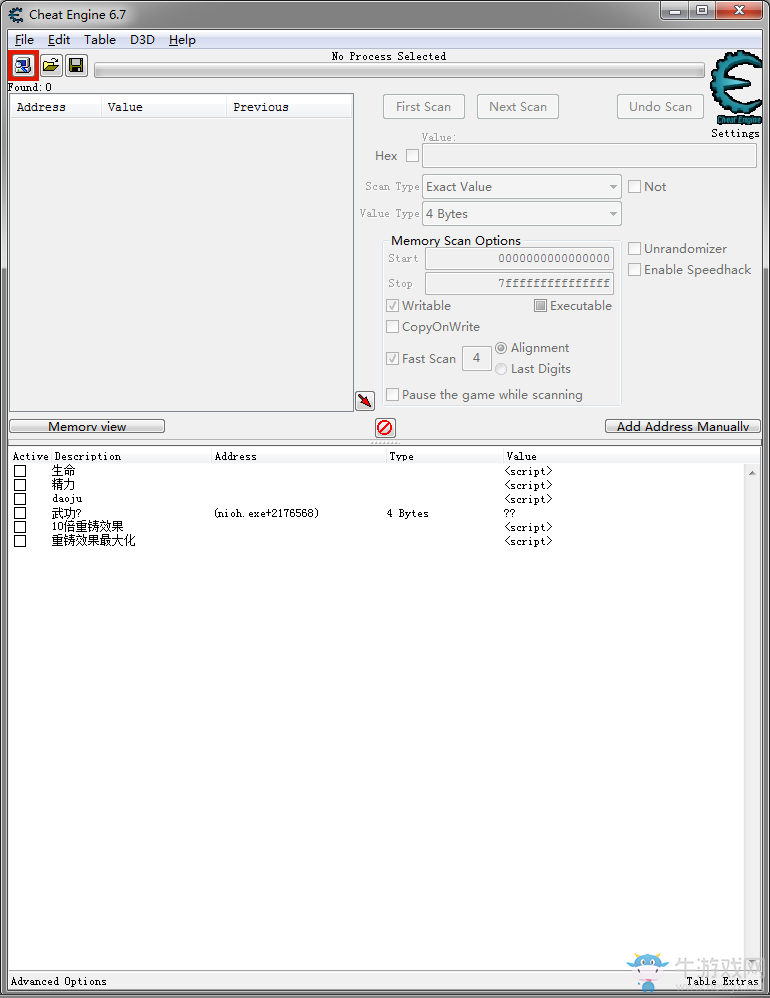Click the Description column header
The width and height of the screenshot is (770, 998).
click(132, 456)
